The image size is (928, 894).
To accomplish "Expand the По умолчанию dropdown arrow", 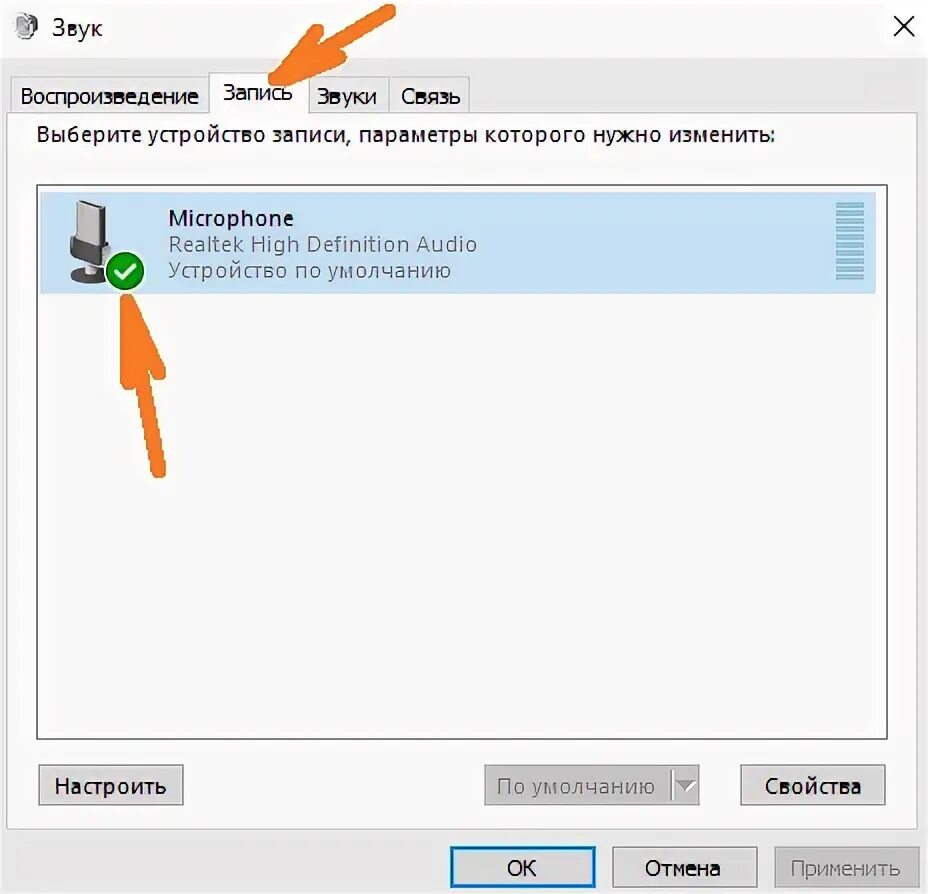I will coord(685,785).
